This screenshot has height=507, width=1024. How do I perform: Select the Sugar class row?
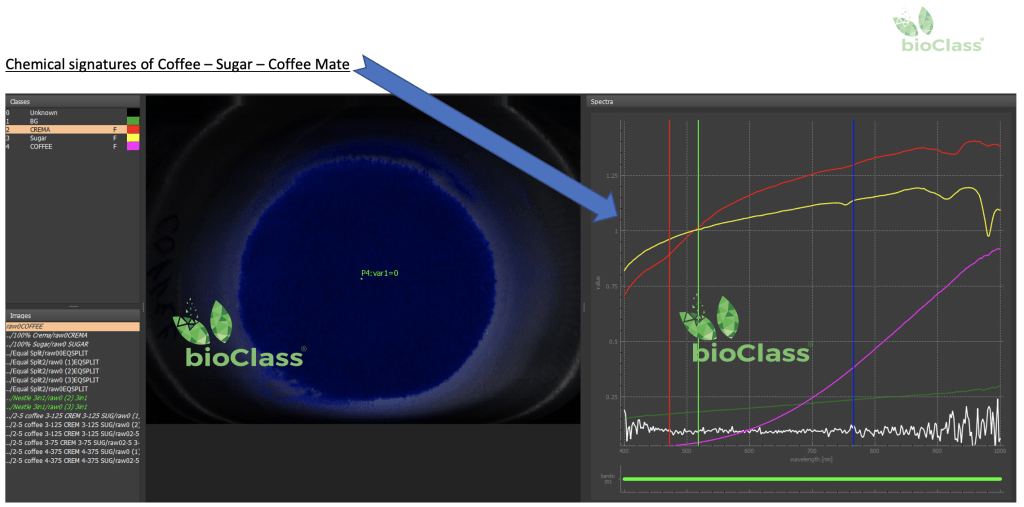click(72, 138)
